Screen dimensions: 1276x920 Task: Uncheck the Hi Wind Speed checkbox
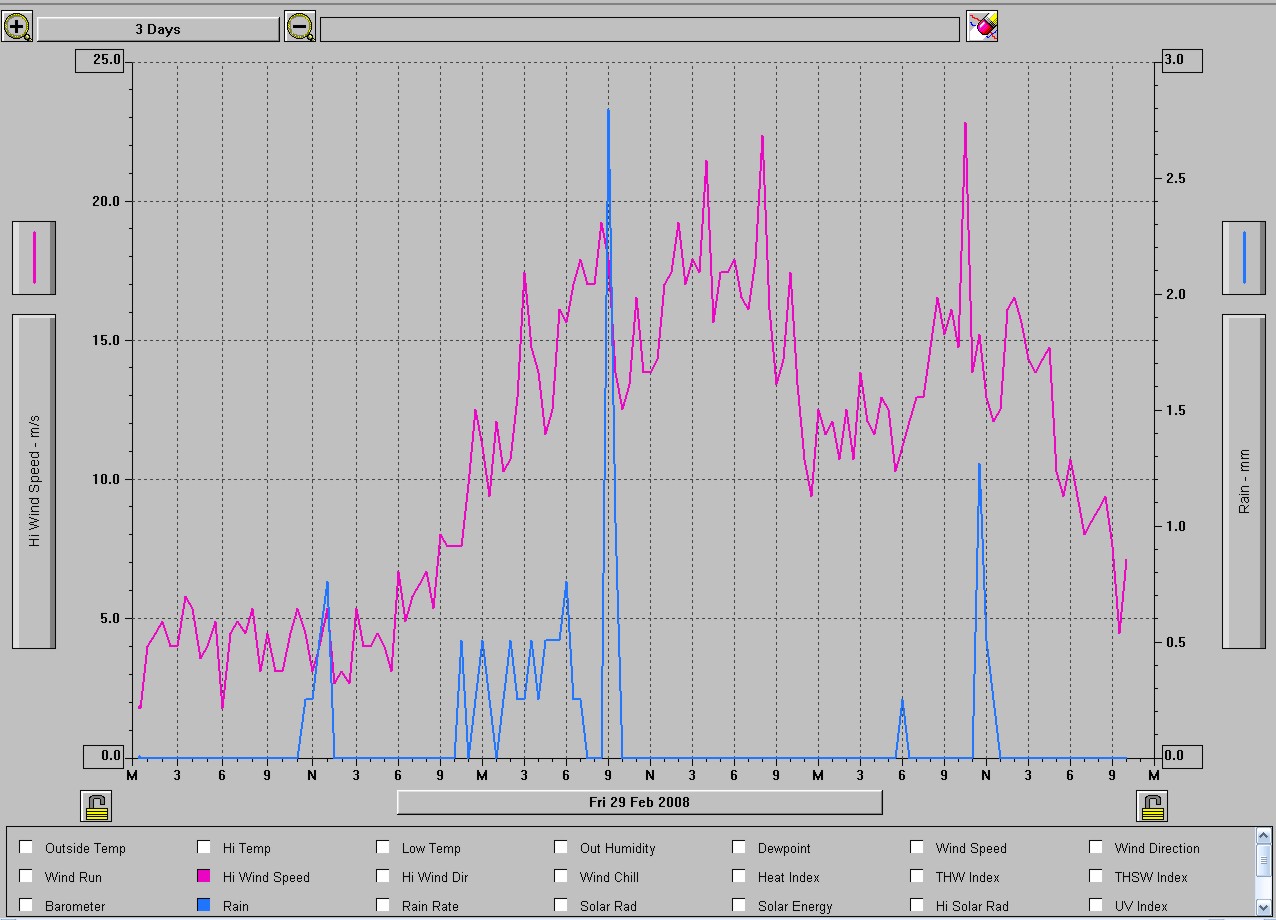click(x=205, y=876)
